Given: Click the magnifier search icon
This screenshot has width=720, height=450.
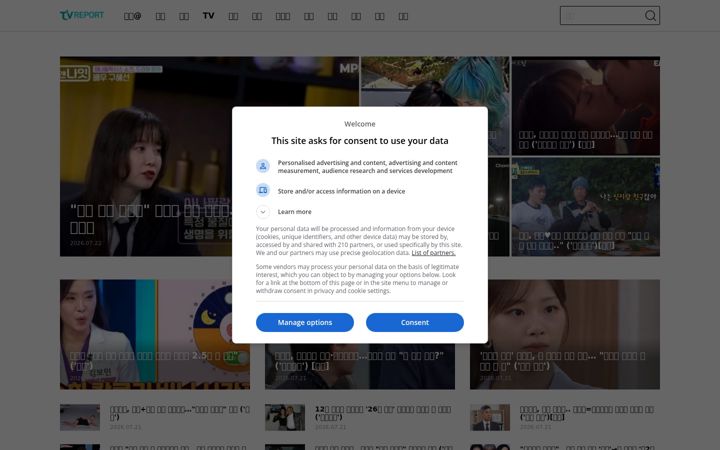Looking at the screenshot, I should [650, 16].
